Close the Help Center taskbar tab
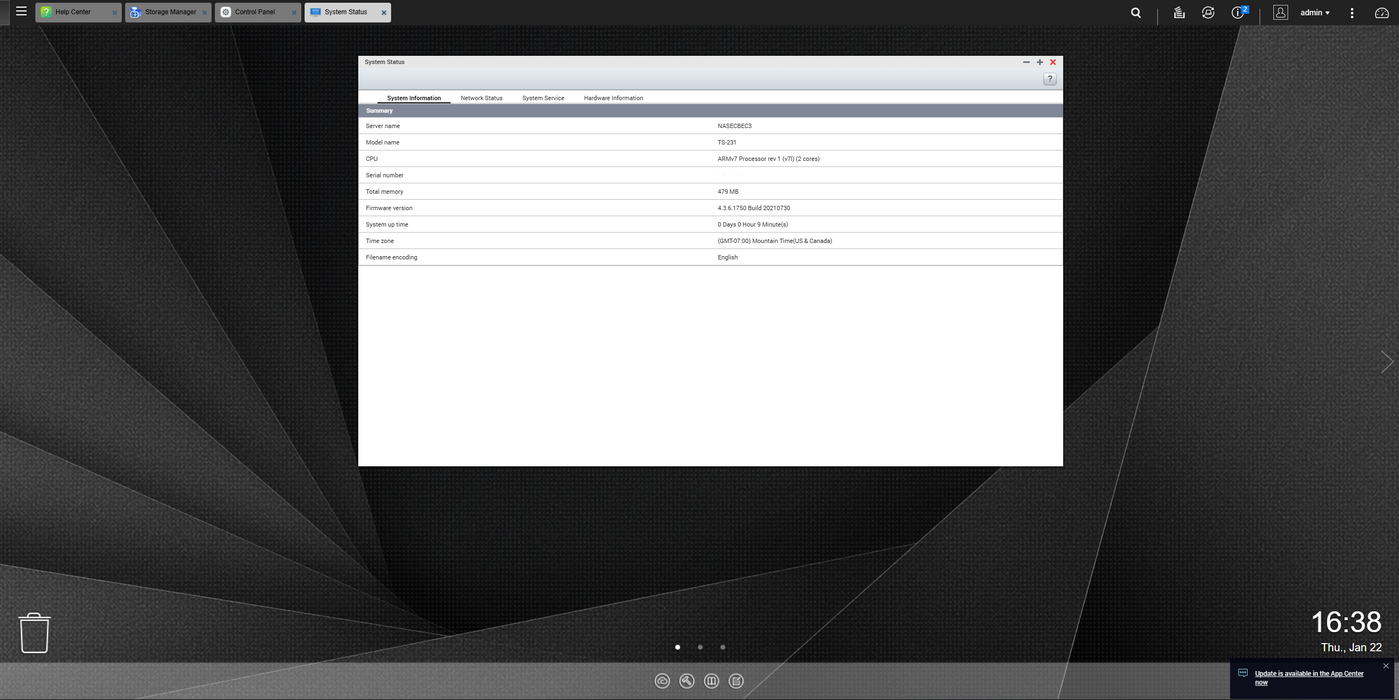The image size is (1399, 700). pos(114,13)
